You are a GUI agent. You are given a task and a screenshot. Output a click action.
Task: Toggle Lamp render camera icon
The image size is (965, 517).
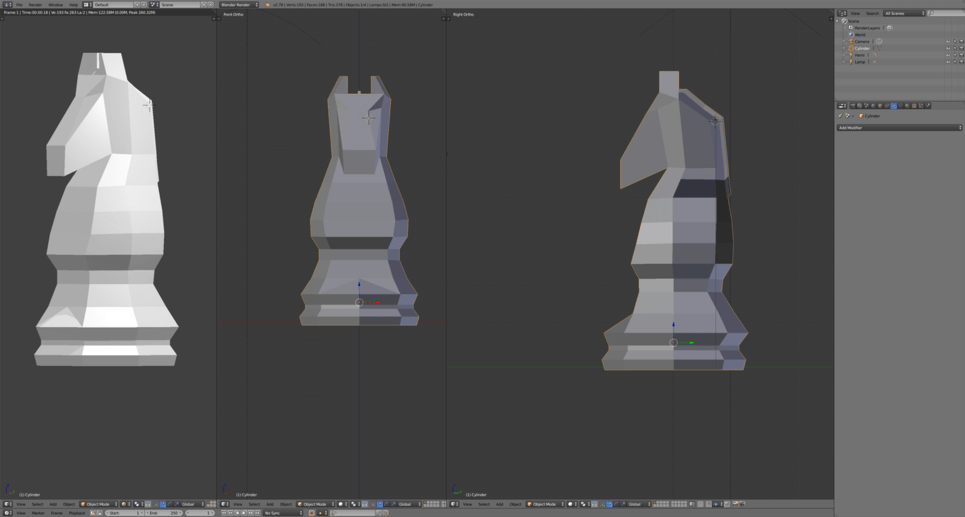click(x=961, y=62)
